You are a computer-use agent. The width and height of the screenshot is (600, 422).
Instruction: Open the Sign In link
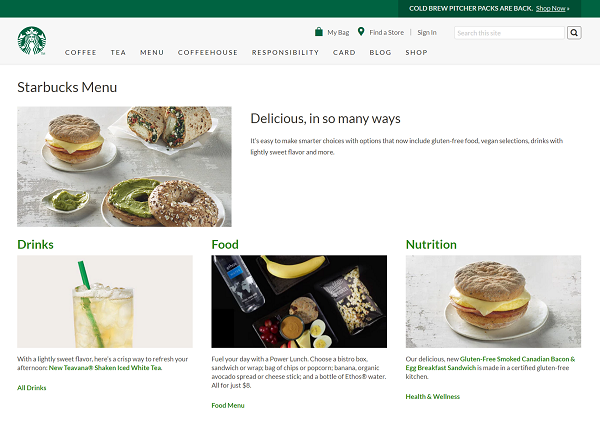click(x=427, y=33)
